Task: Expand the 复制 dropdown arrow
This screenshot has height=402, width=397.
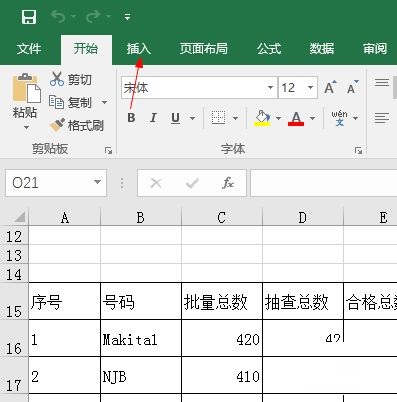Action: click(x=104, y=102)
